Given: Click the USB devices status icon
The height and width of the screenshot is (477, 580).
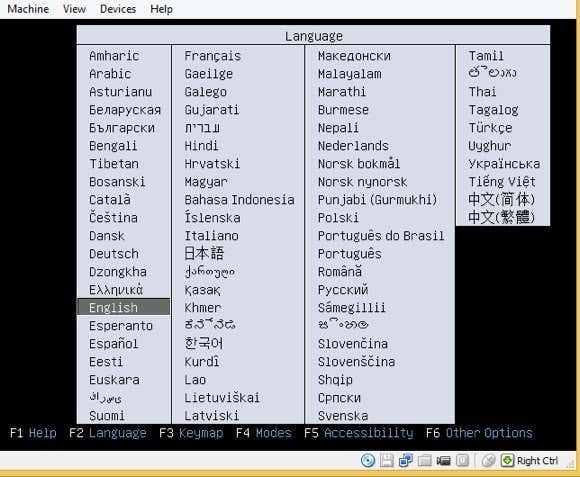Looking at the screenshot, I should point(462,460).
